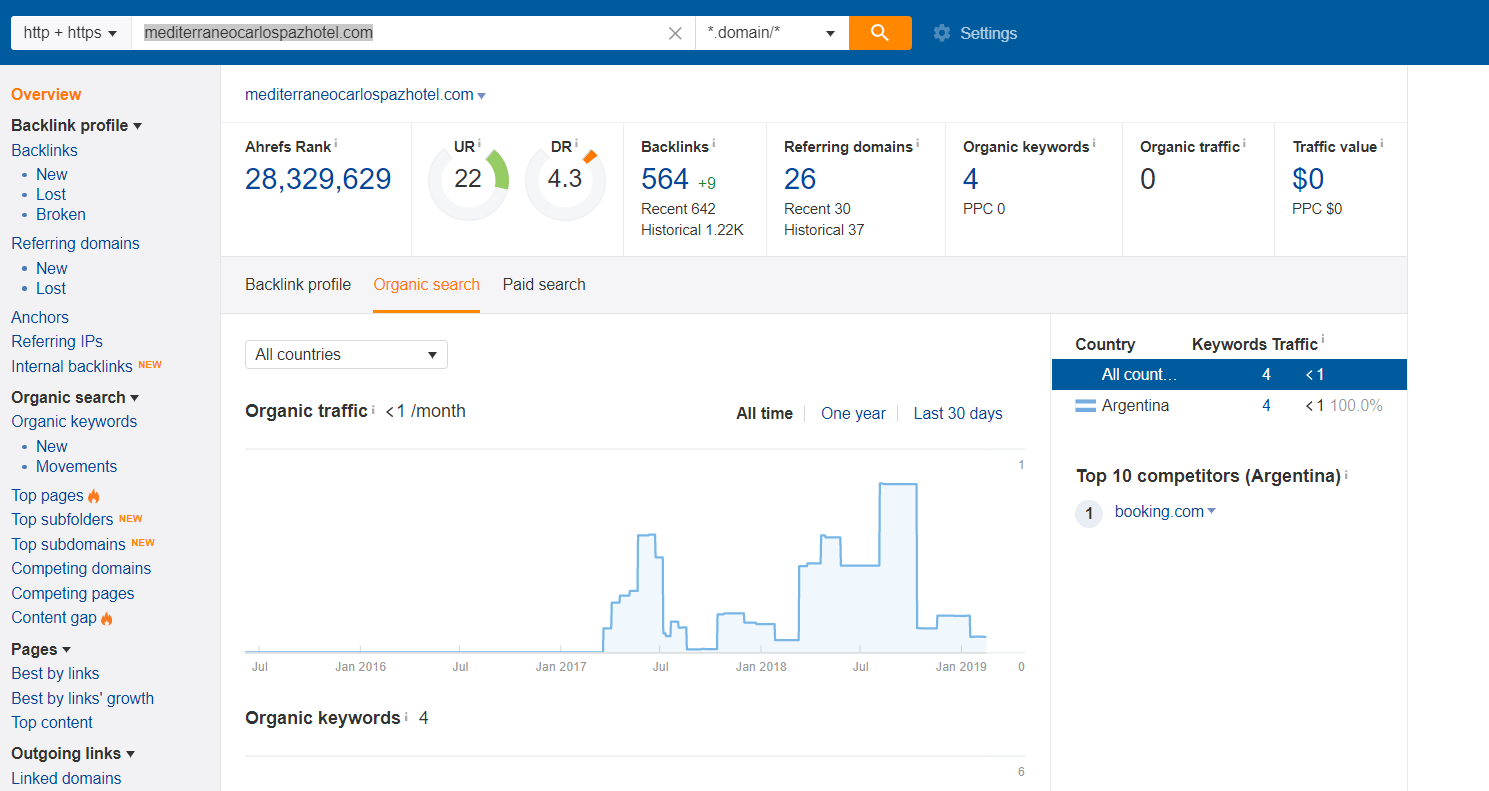Click the info icon beside Top 10 competitors
Viewport: 1489px width, 791px height.
tap(1346, 474)
